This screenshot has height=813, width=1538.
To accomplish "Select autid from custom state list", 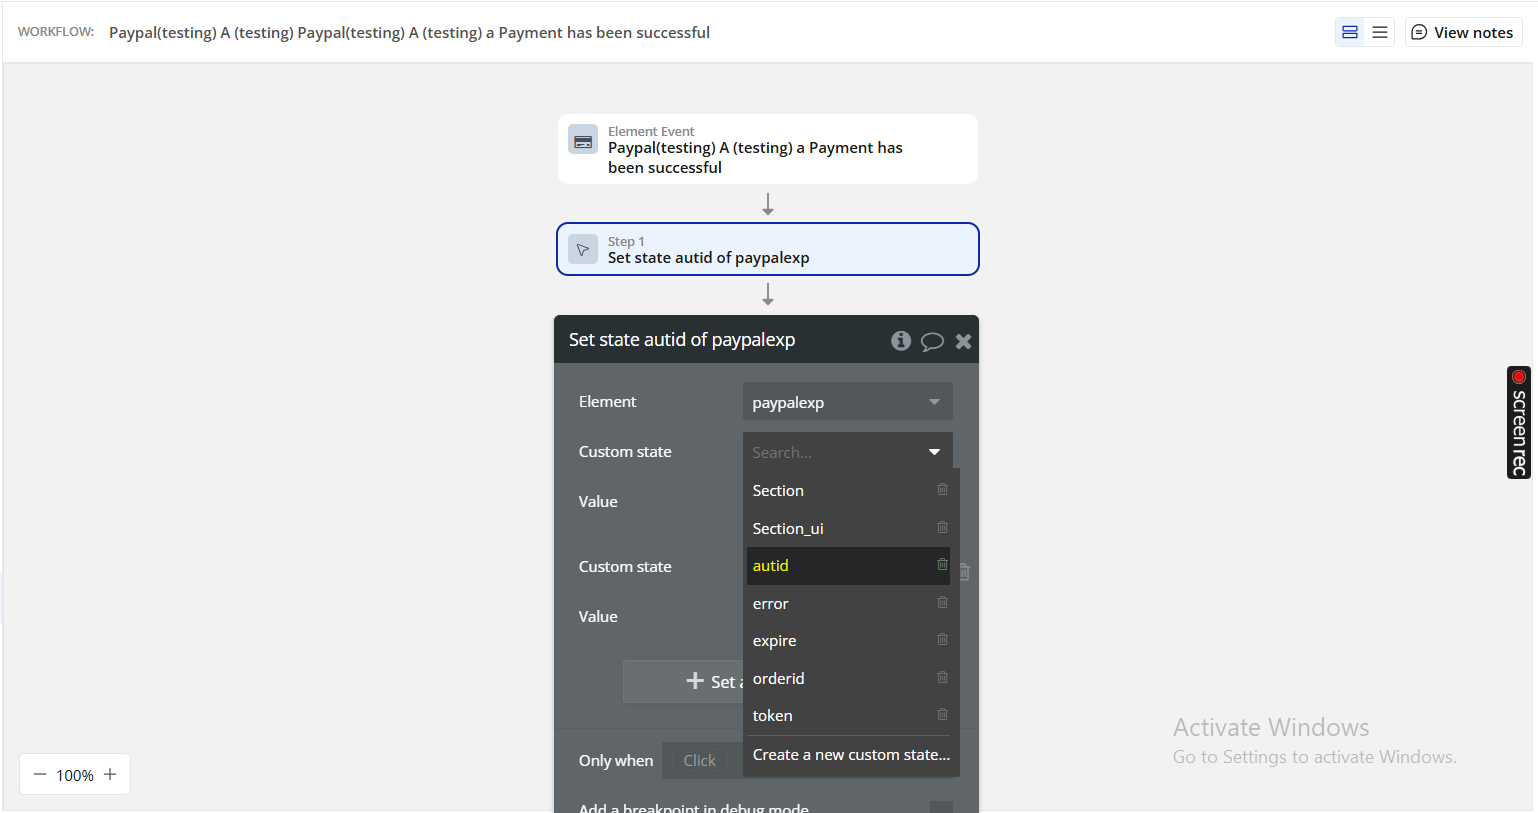I will pyautogui.click(x=771, y=566).
